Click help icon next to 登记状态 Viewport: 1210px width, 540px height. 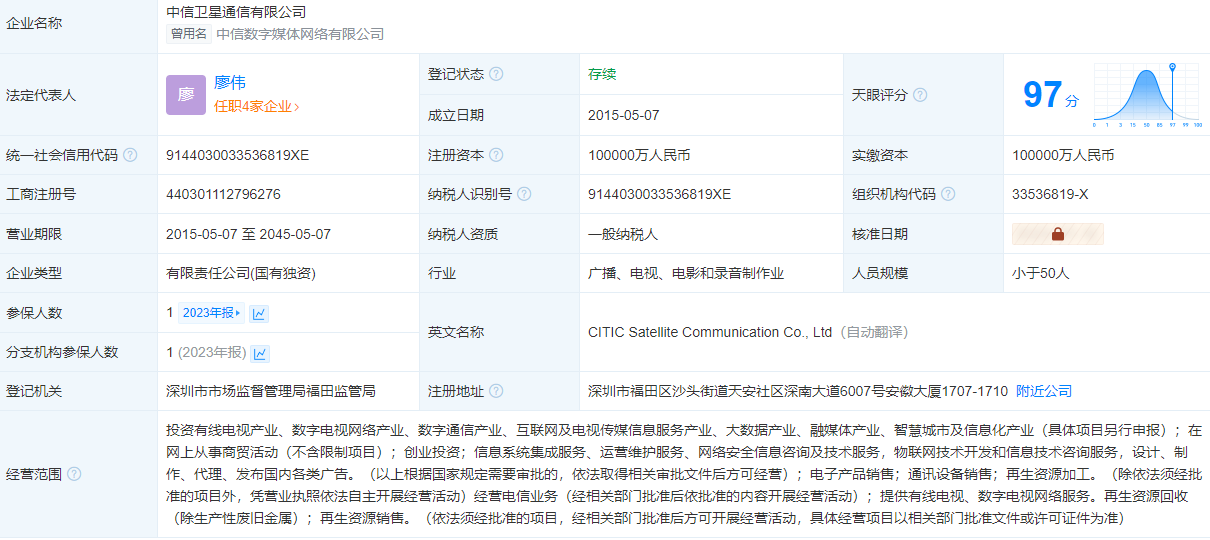coord(496,74)
